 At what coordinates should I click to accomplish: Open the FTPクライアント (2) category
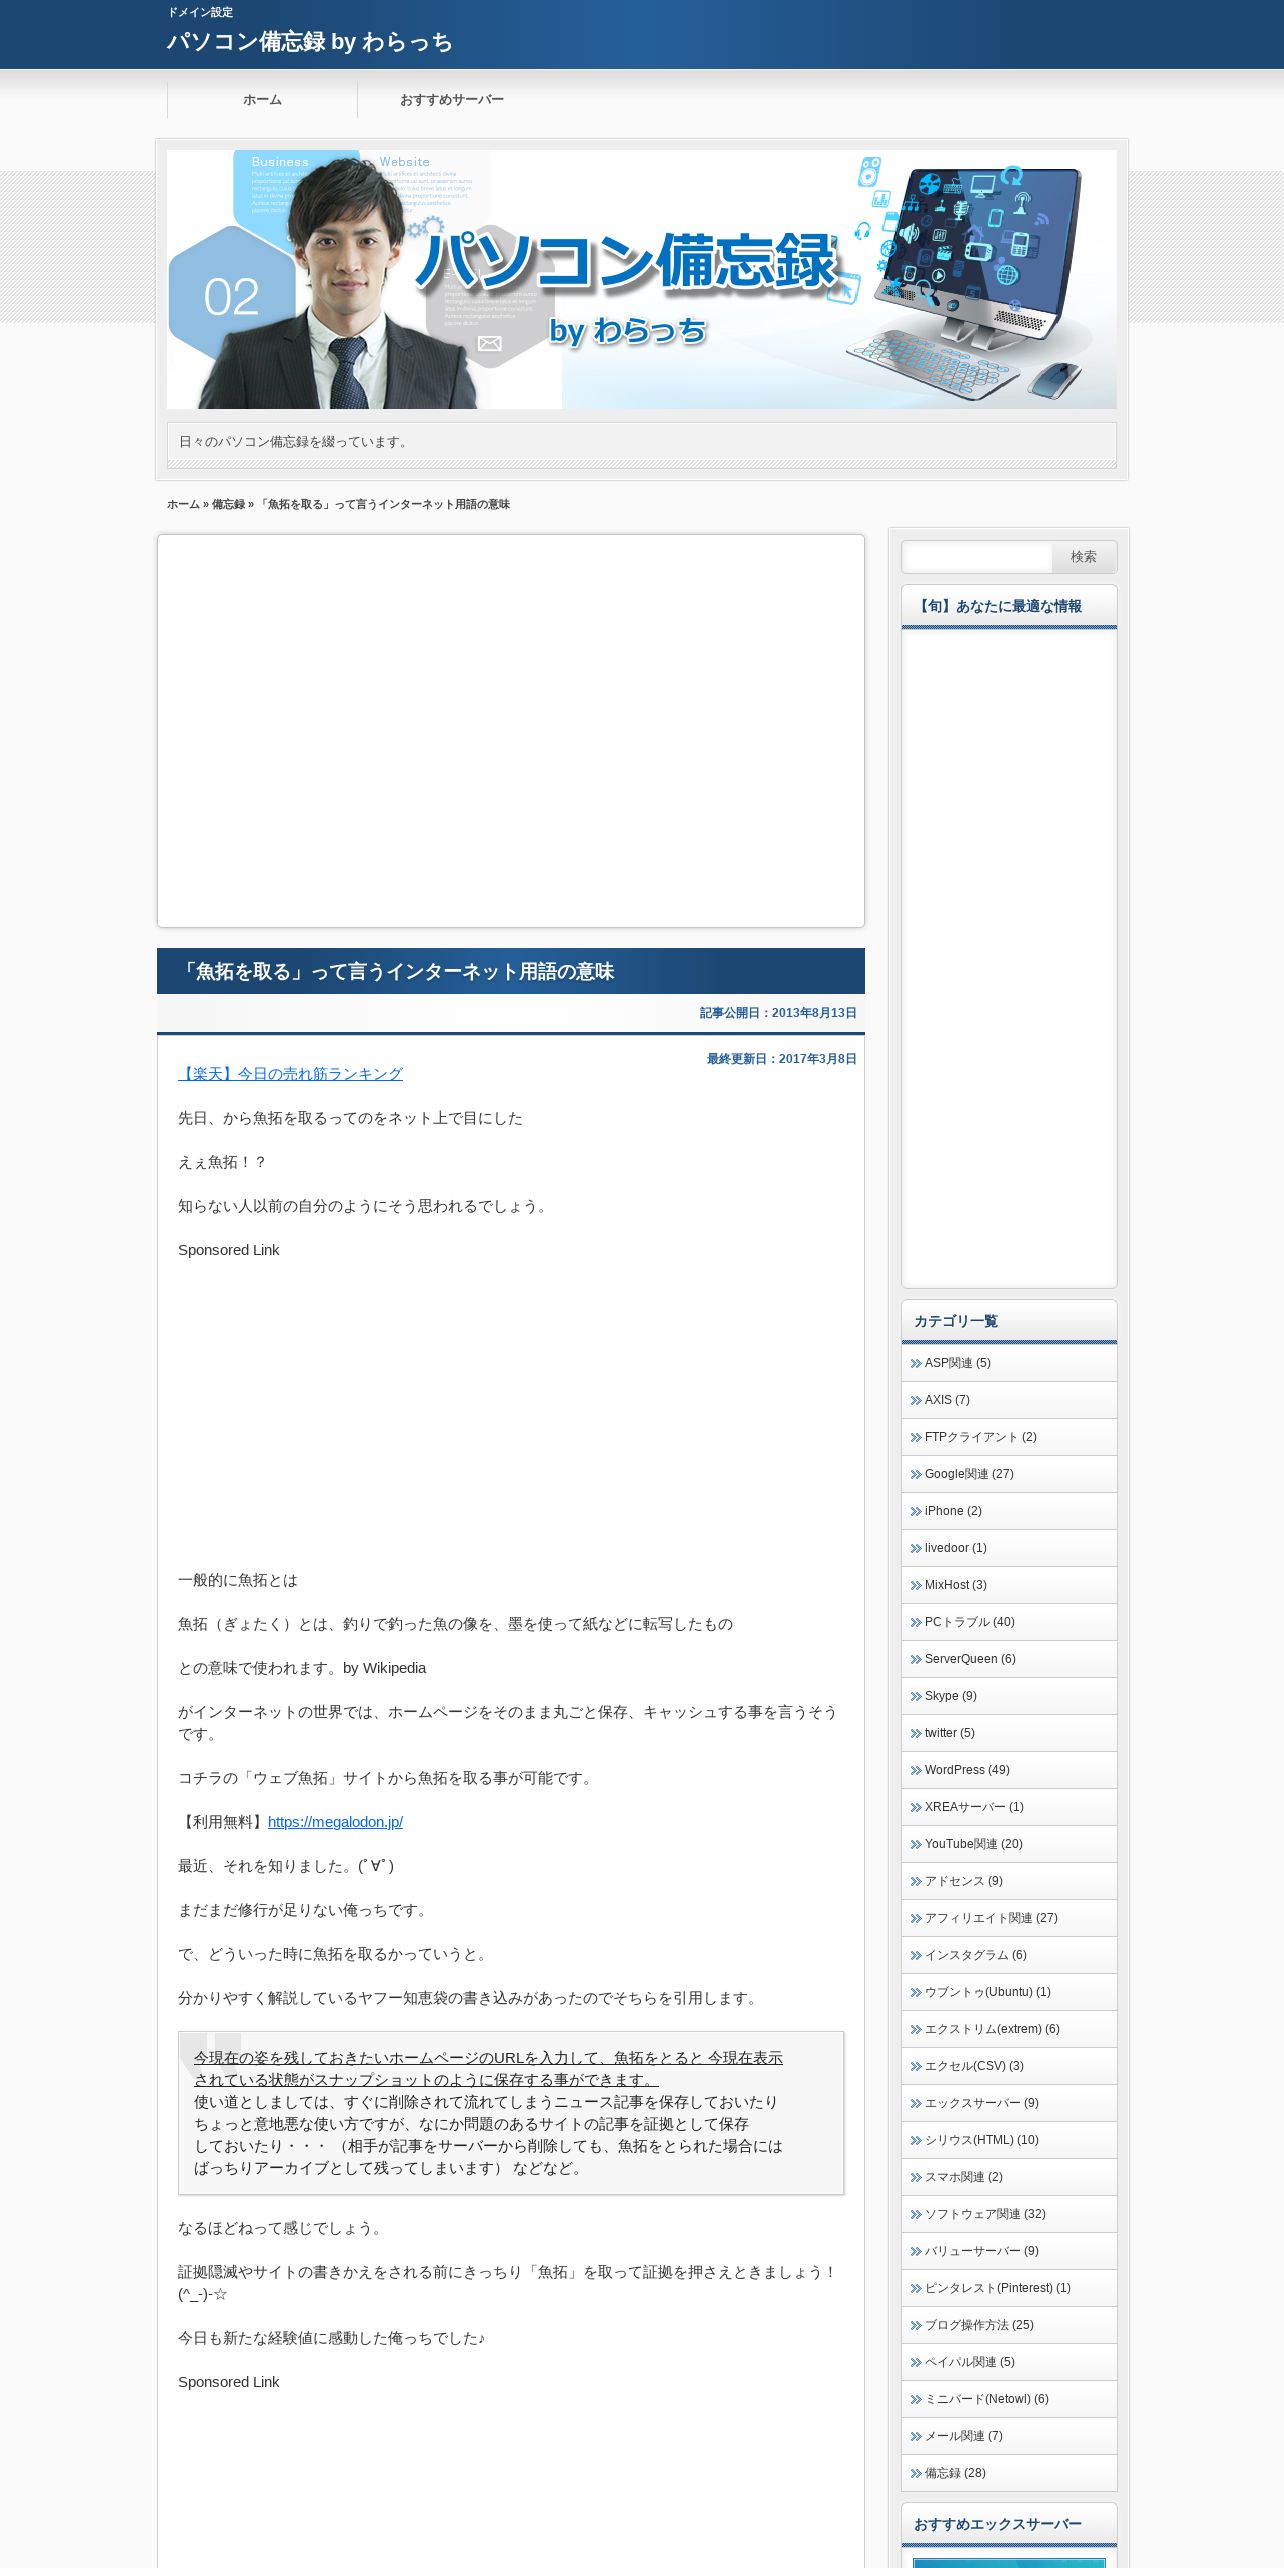[x=1009, y=1437]
